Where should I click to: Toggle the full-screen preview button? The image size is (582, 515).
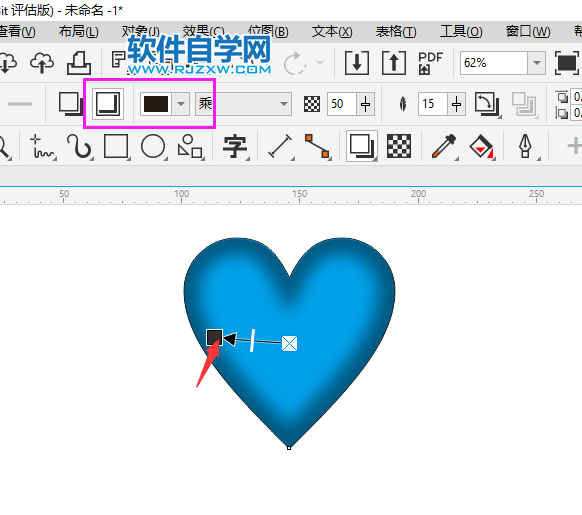[567, 63]
